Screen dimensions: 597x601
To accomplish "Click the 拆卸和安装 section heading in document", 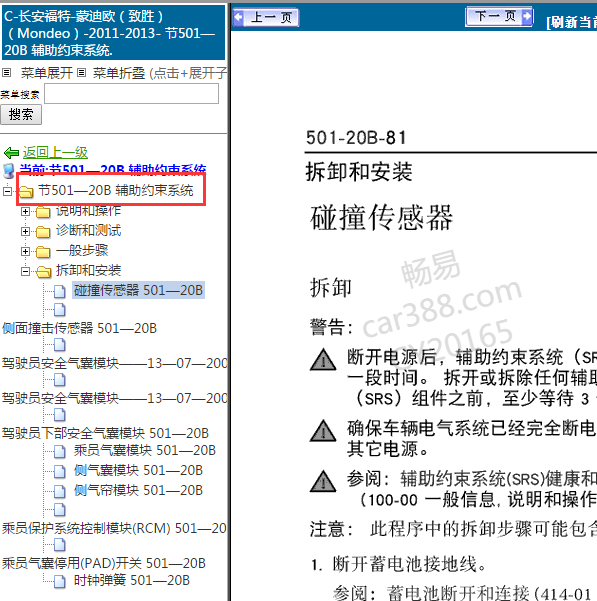I will (359, 172).
